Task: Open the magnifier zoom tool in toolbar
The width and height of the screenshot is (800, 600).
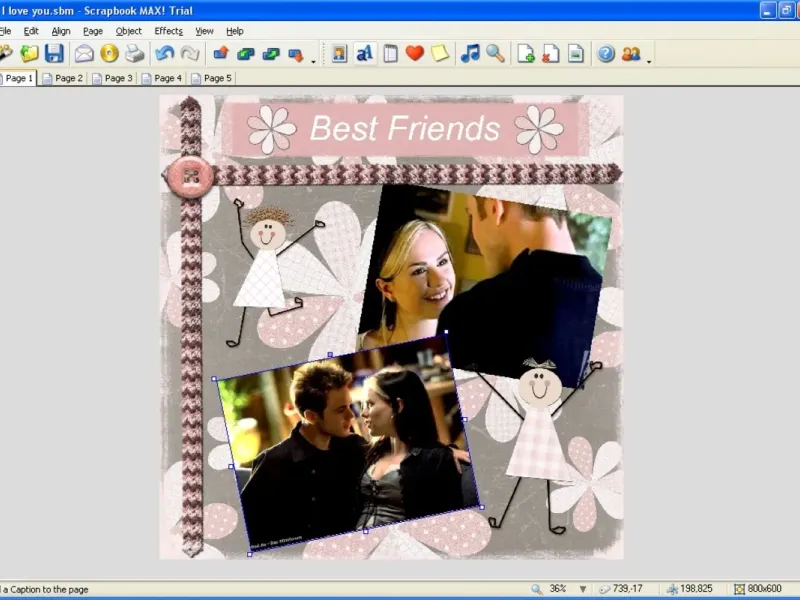Action: coord(495,54)
